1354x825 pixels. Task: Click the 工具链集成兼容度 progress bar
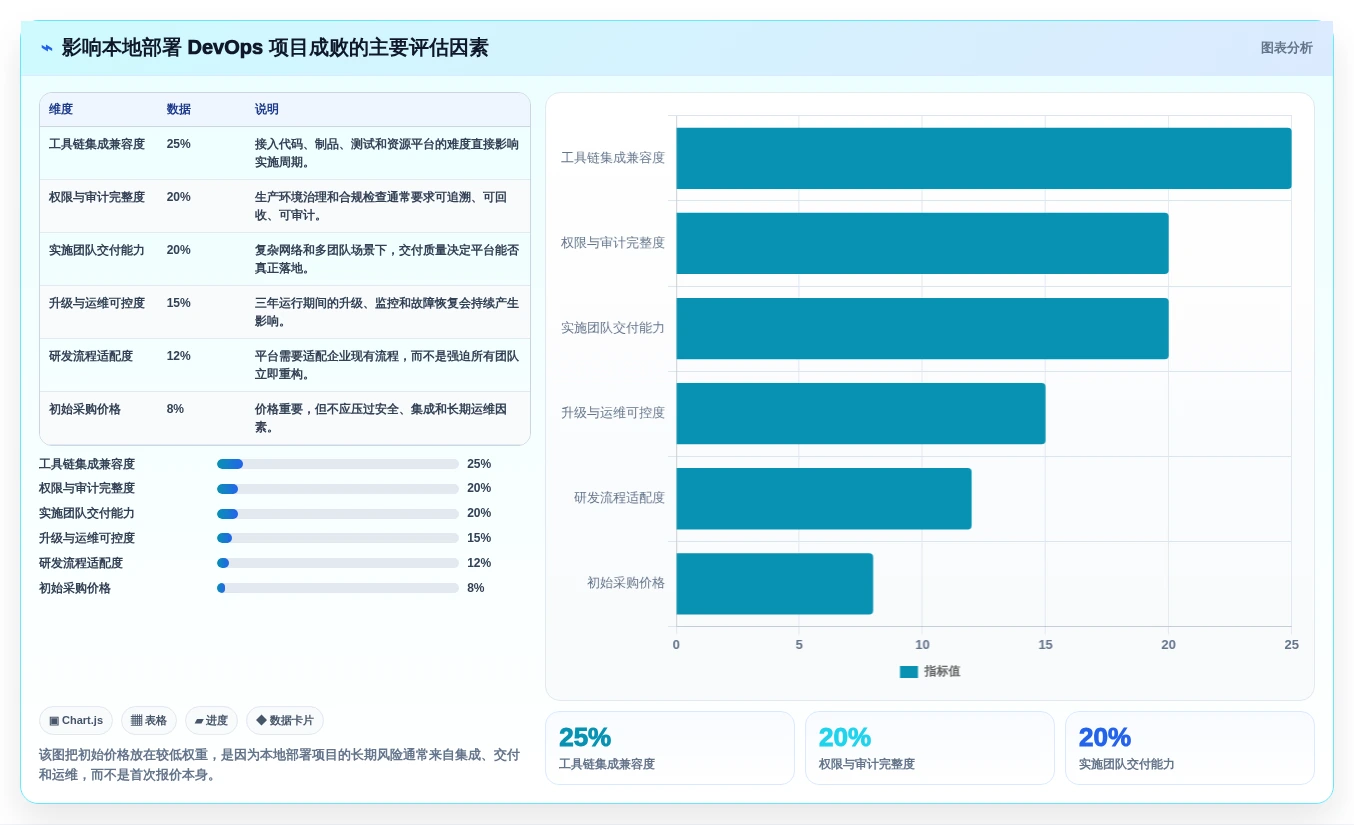click(338, 464)
